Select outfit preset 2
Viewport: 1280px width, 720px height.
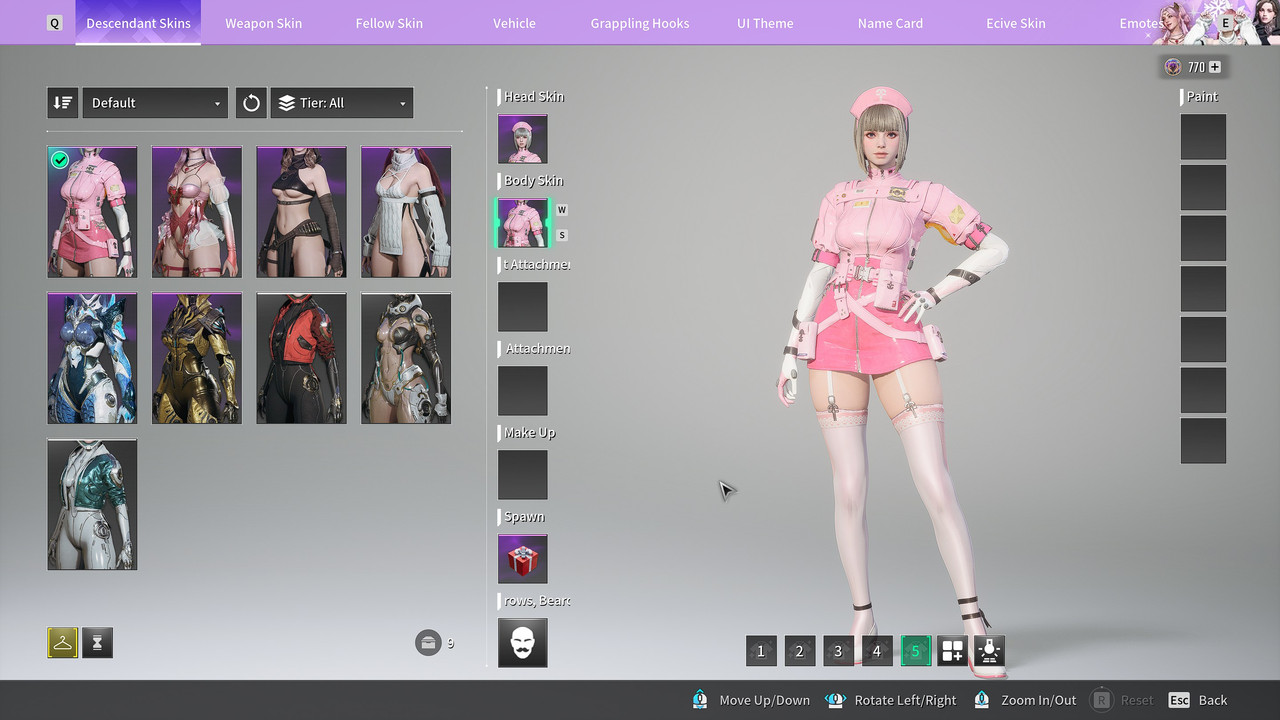[x=799, y=651]
